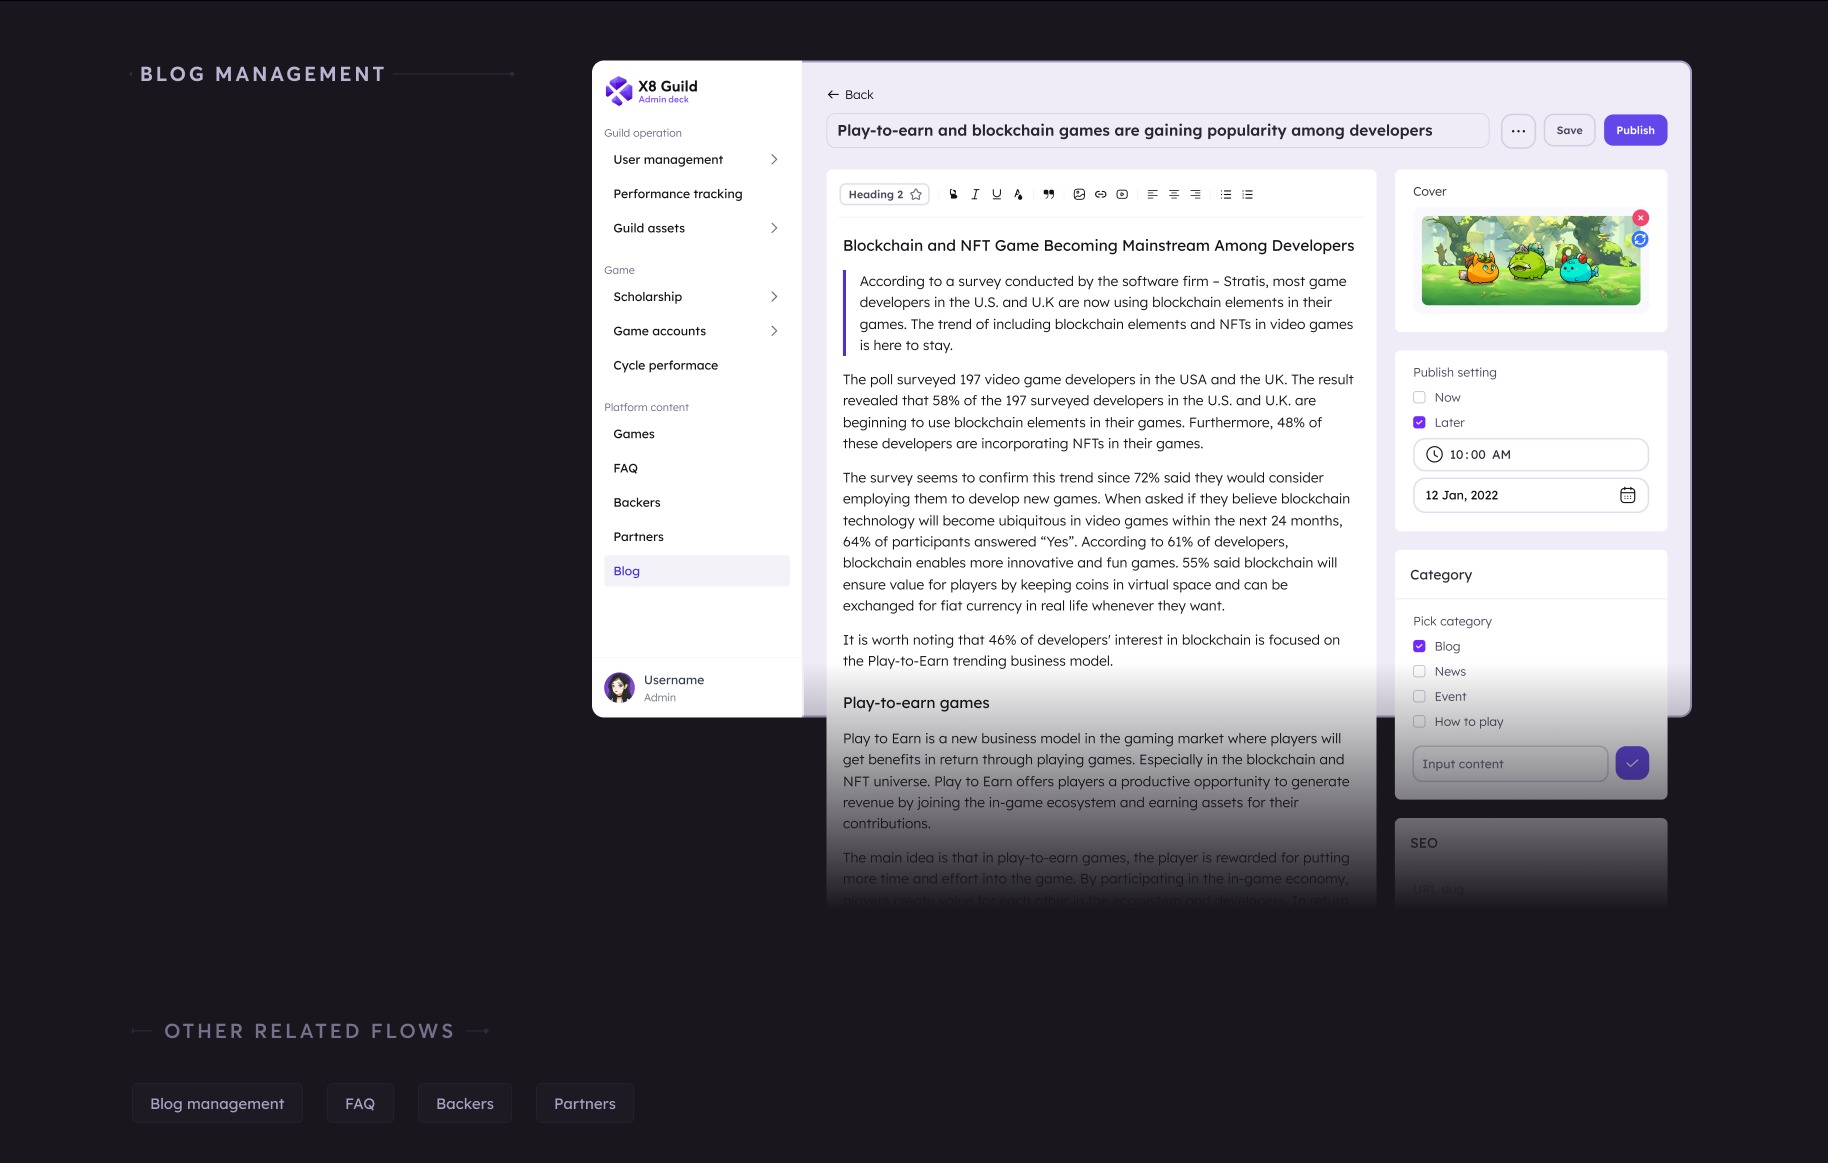Toggle bold text formatting
Screen dimensions: 1828x1163
(x=953, y=194)
